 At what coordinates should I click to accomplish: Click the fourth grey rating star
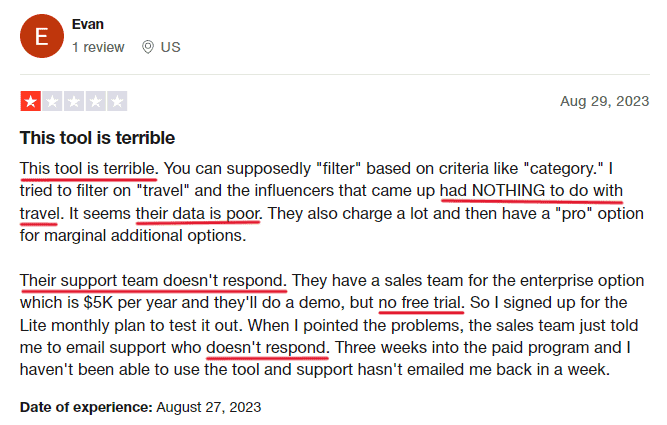96,101
